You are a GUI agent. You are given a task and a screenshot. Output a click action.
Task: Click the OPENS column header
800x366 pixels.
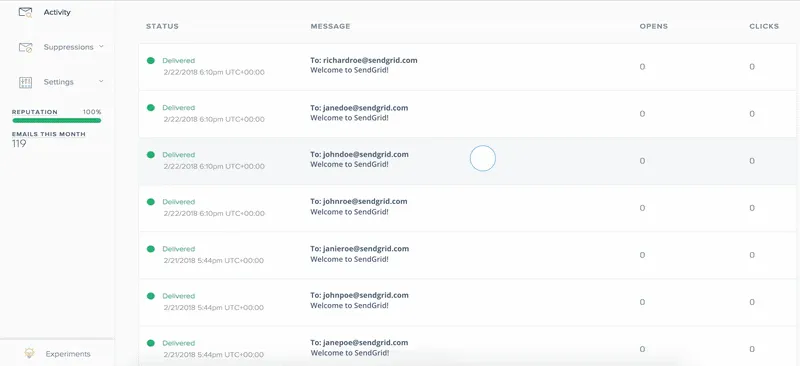point(654,26)
